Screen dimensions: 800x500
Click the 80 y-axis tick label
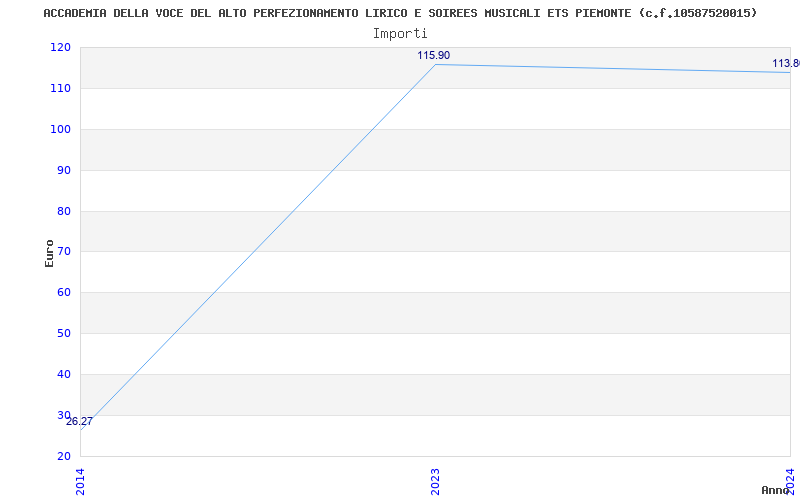(64, 211)
